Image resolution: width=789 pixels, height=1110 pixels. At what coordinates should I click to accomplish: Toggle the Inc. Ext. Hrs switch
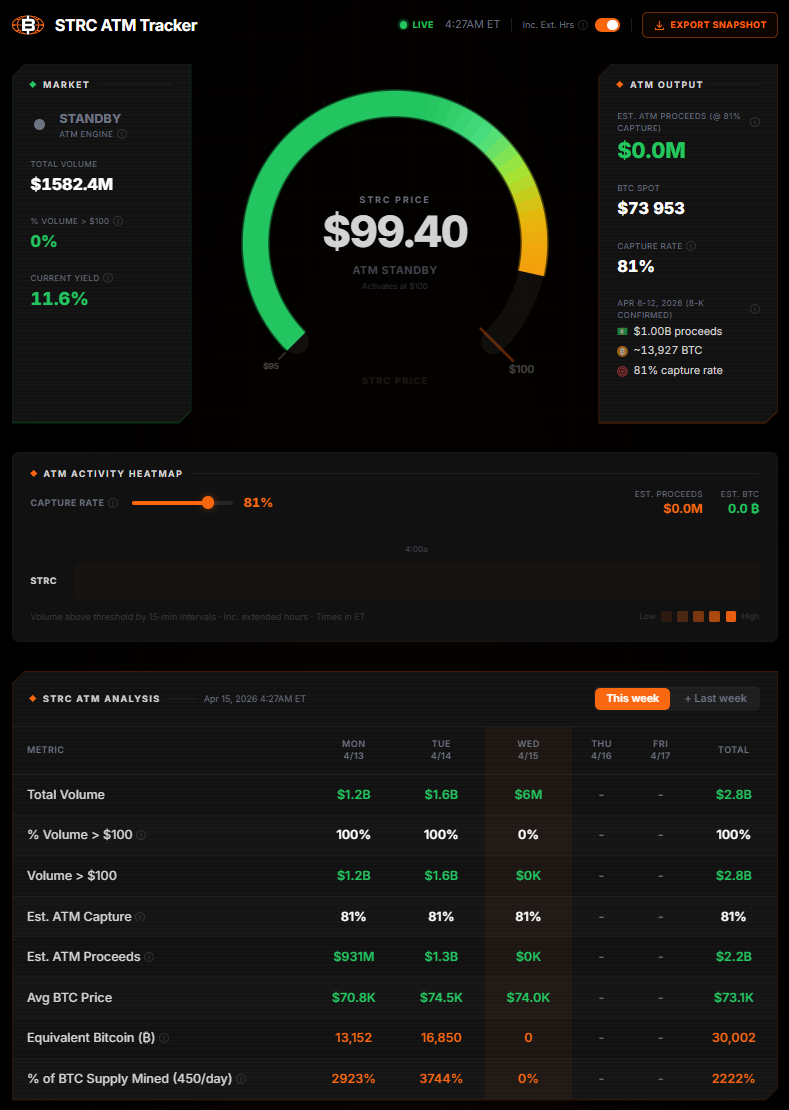(x=607, y=25)
